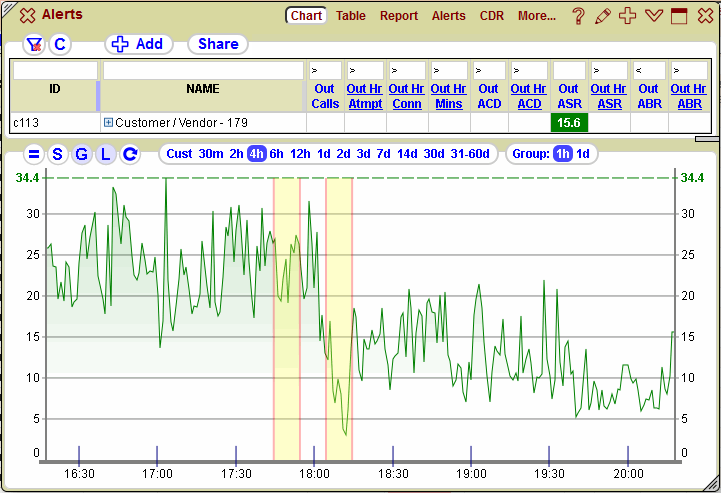Toggle the L chart option button
This screenshot has width=721, height=493.
coord(106,154)
